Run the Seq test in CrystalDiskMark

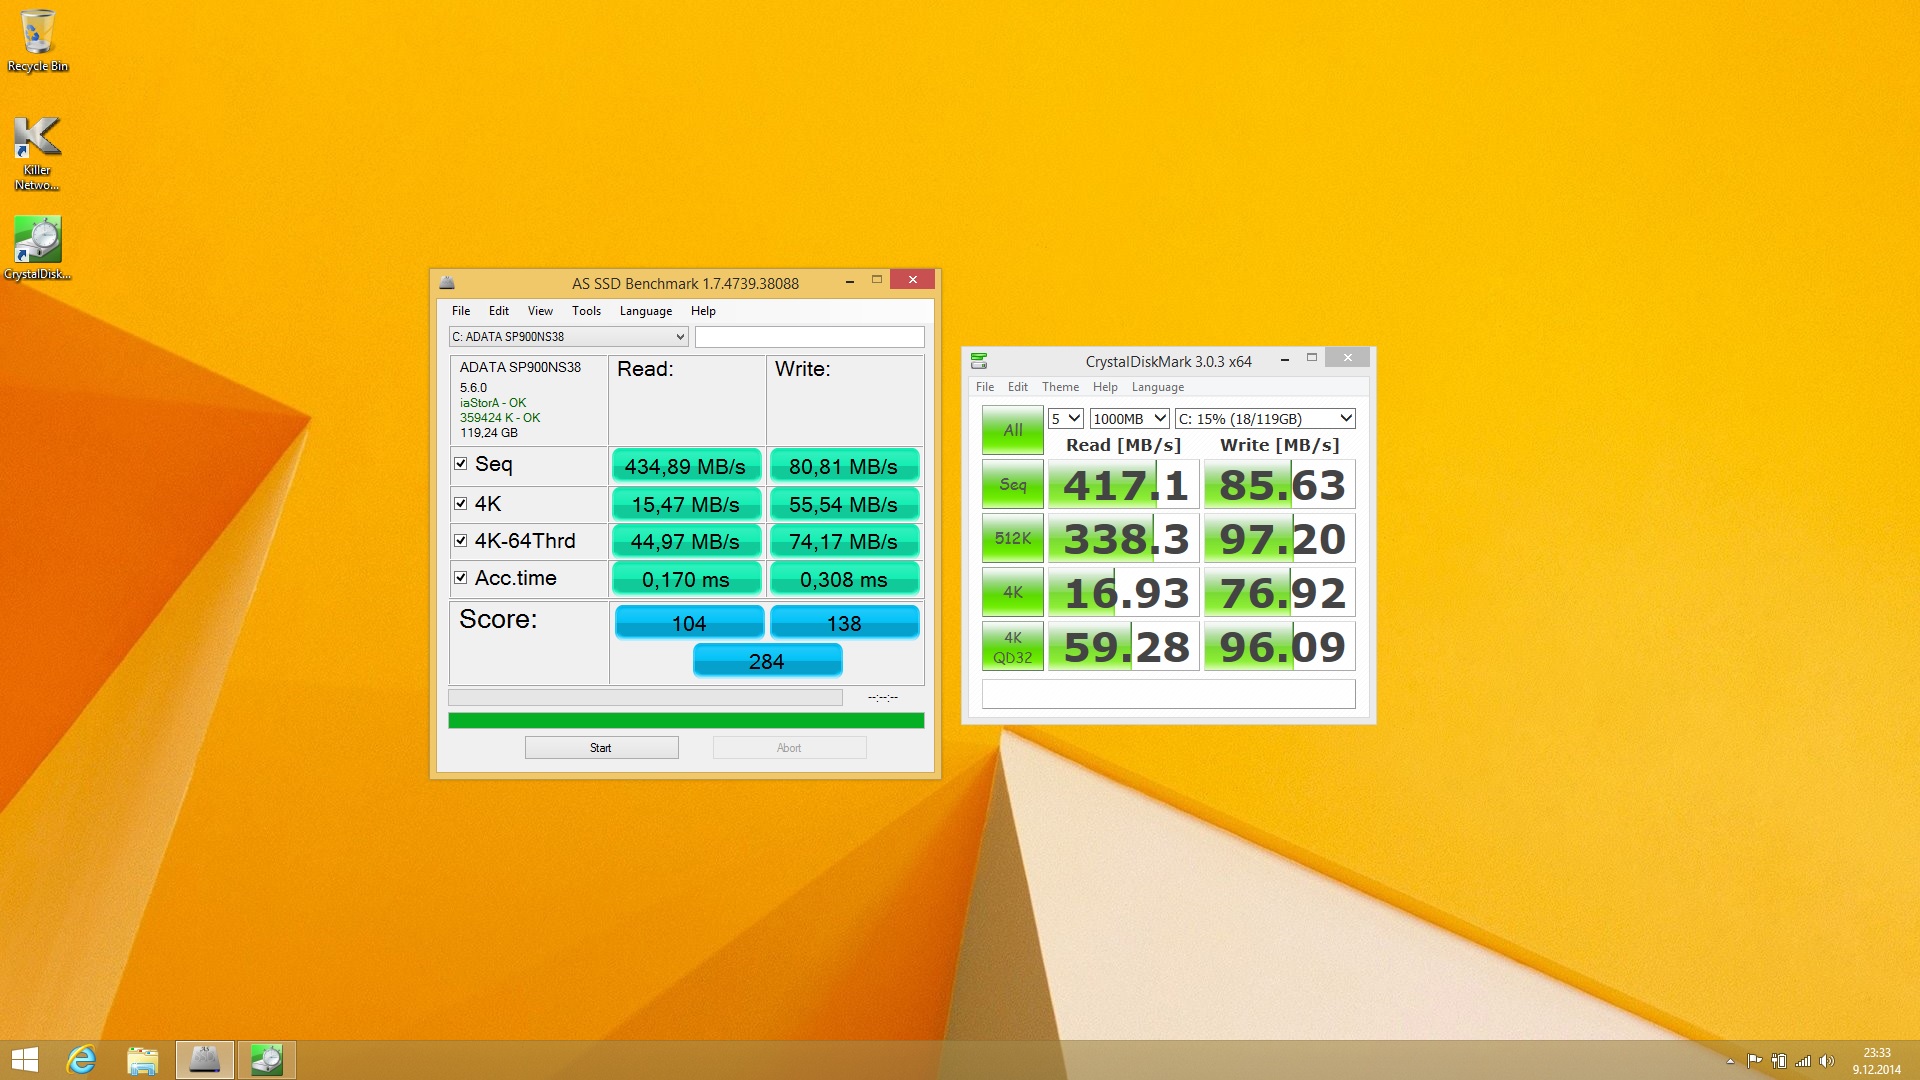coord(1013,485)
